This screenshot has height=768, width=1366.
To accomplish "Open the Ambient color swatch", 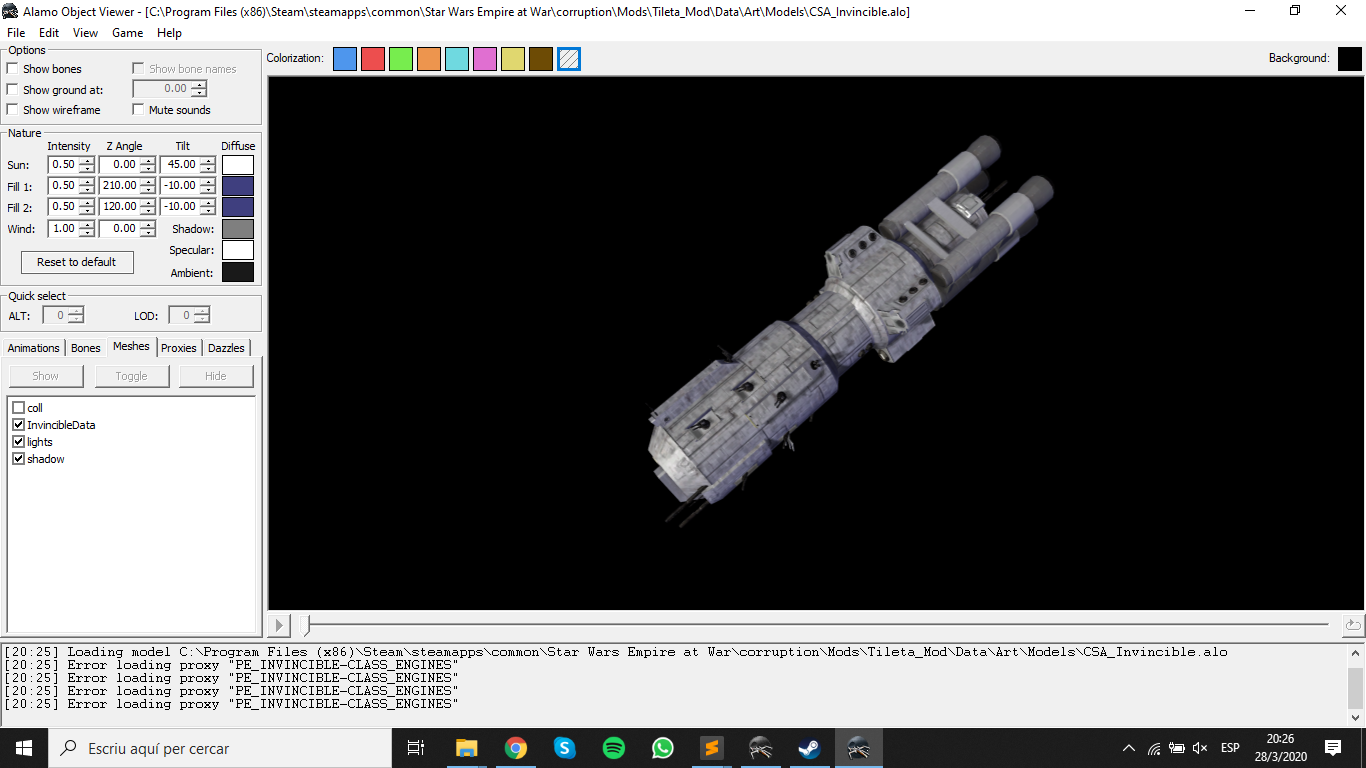I will tap(238, 272).
